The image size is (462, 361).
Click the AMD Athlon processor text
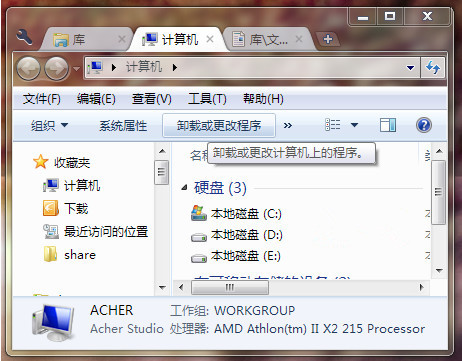(320, 329)
